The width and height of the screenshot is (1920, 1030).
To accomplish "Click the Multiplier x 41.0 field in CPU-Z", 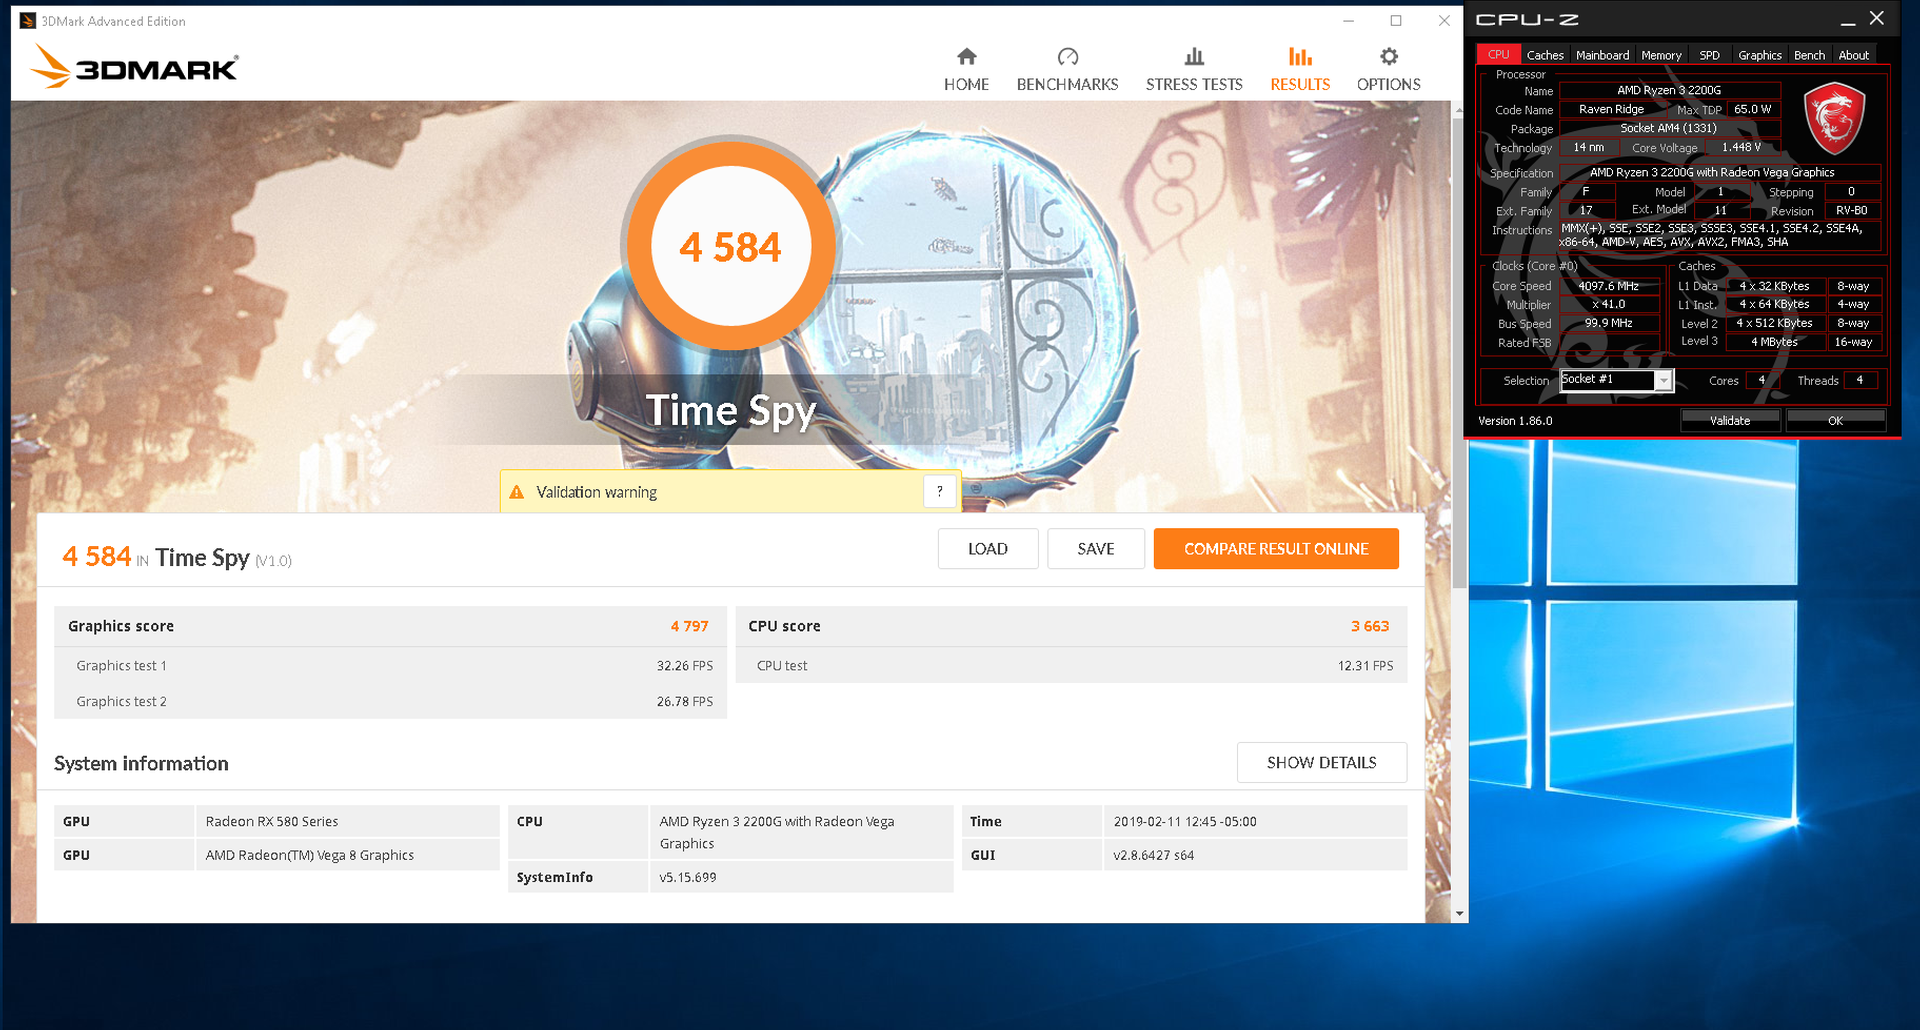I will pos(1609,304).
